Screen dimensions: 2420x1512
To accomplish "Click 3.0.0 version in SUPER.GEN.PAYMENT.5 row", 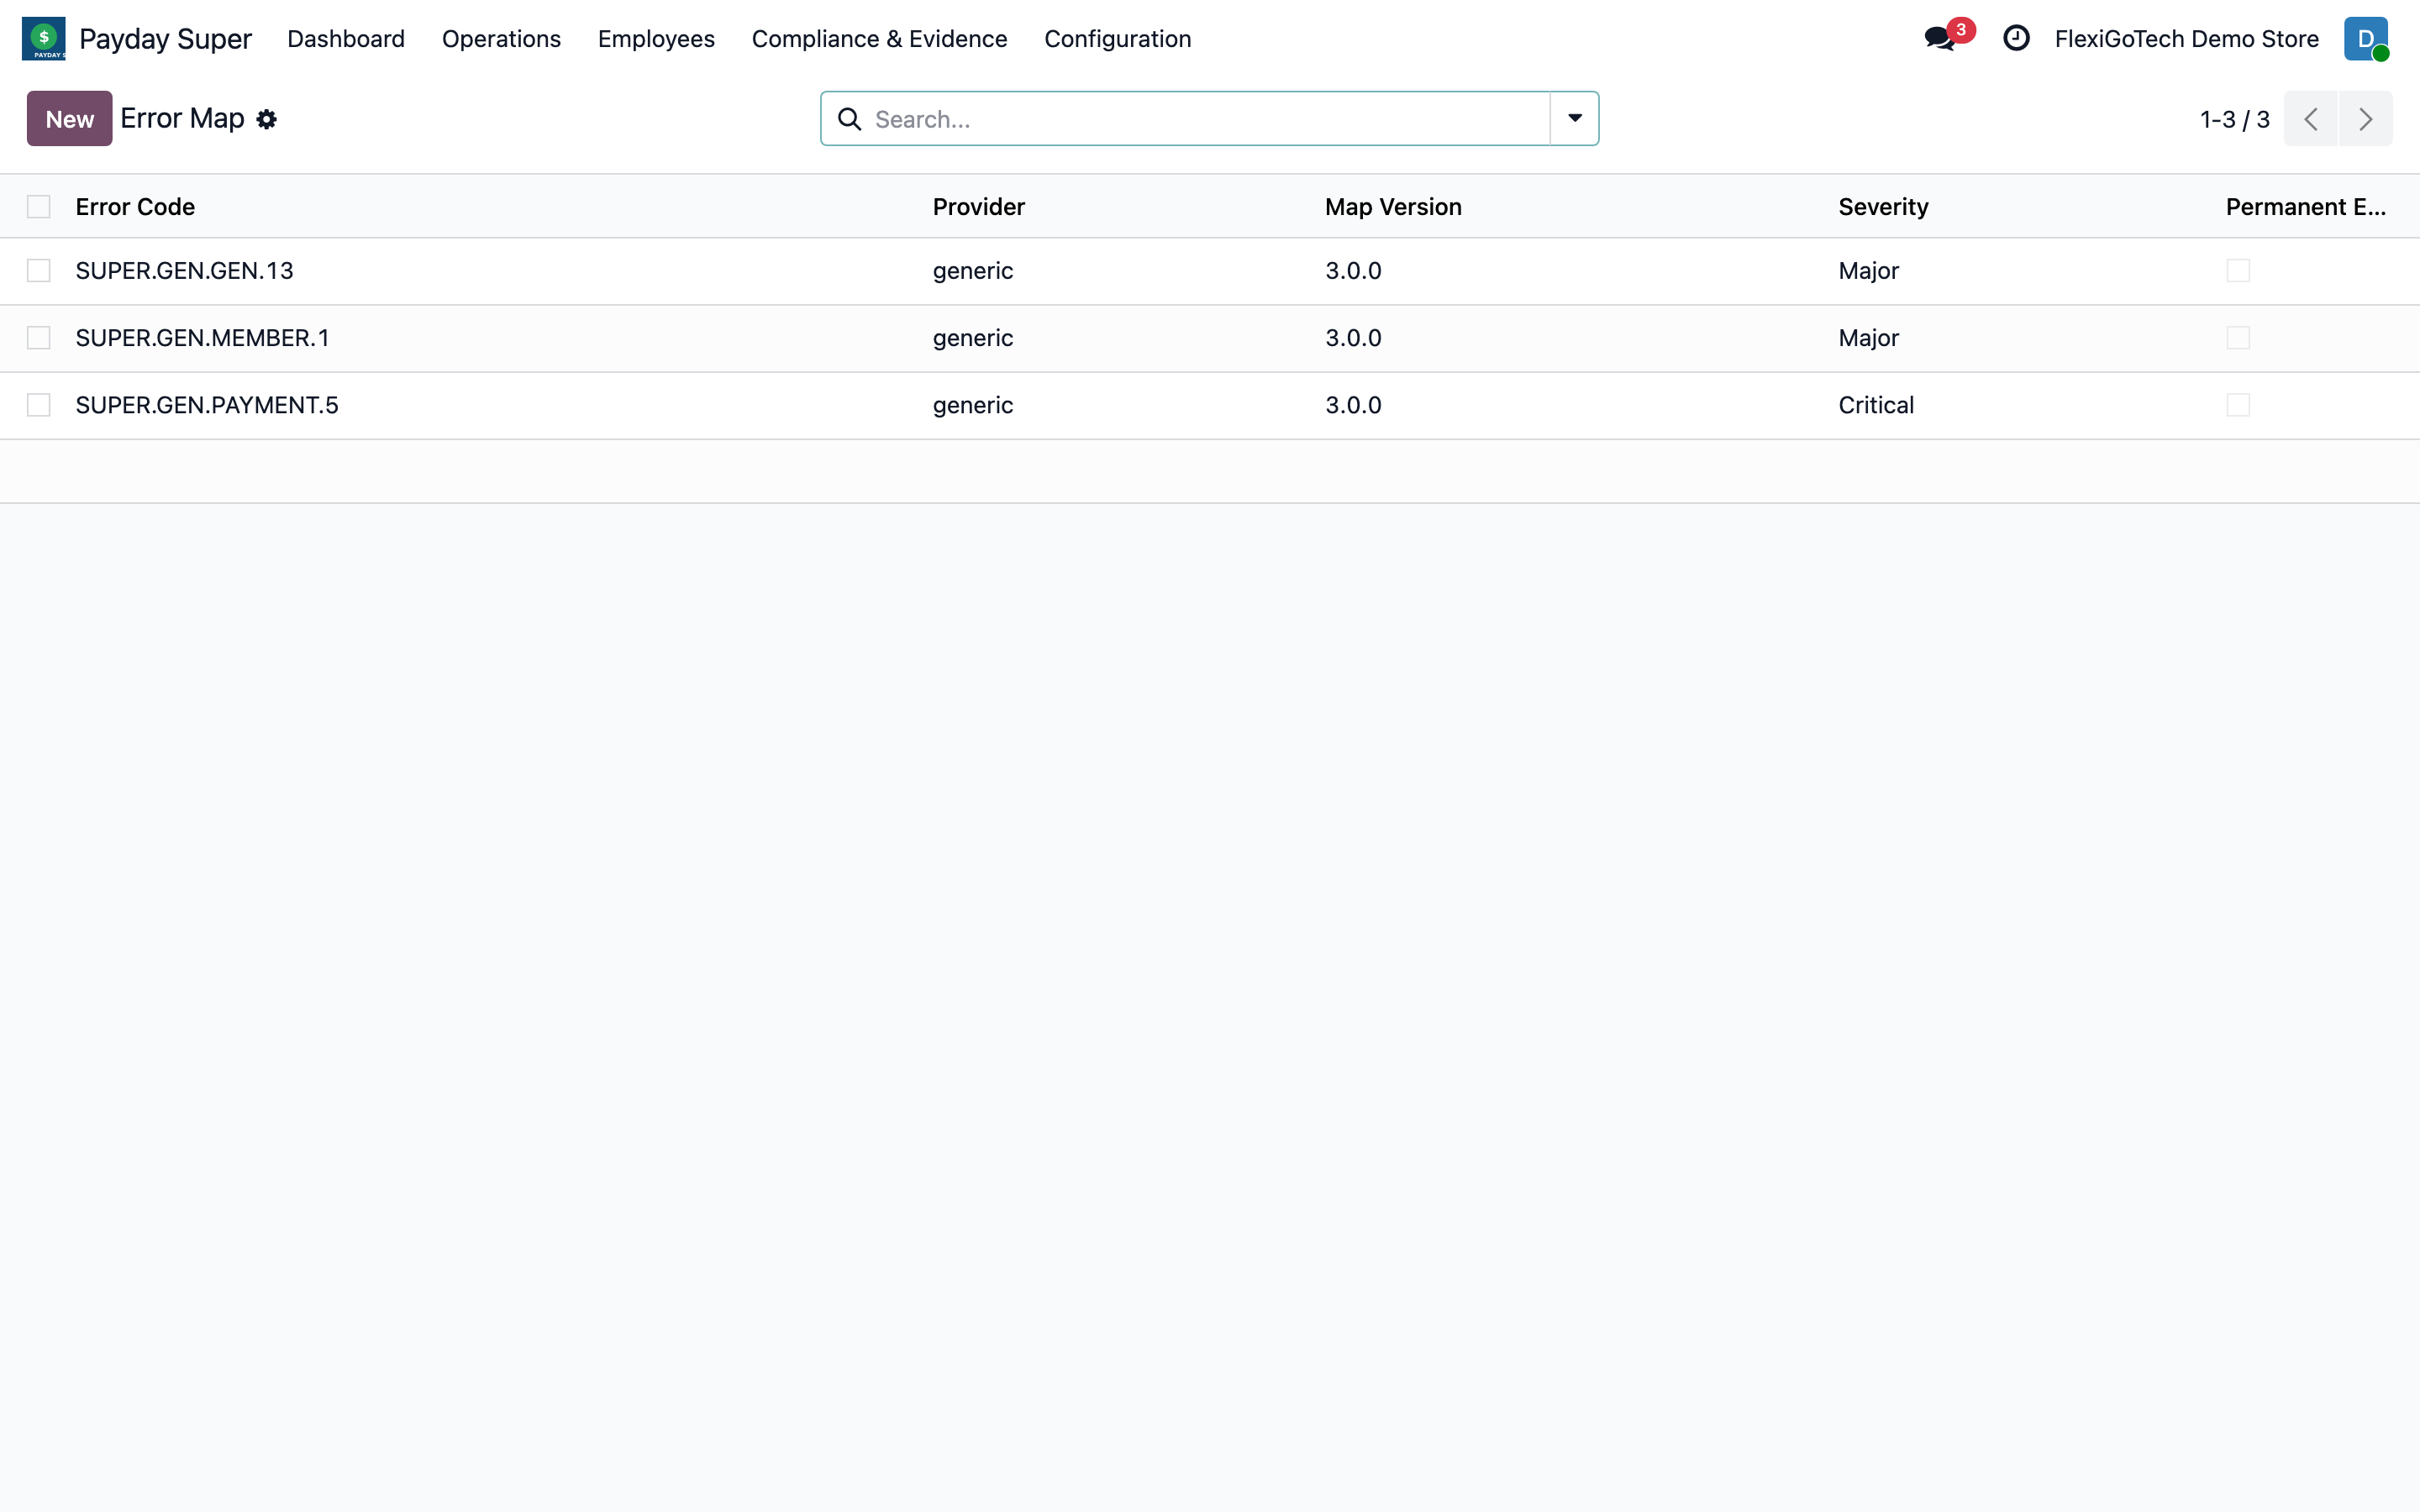I will [1353, 405].
